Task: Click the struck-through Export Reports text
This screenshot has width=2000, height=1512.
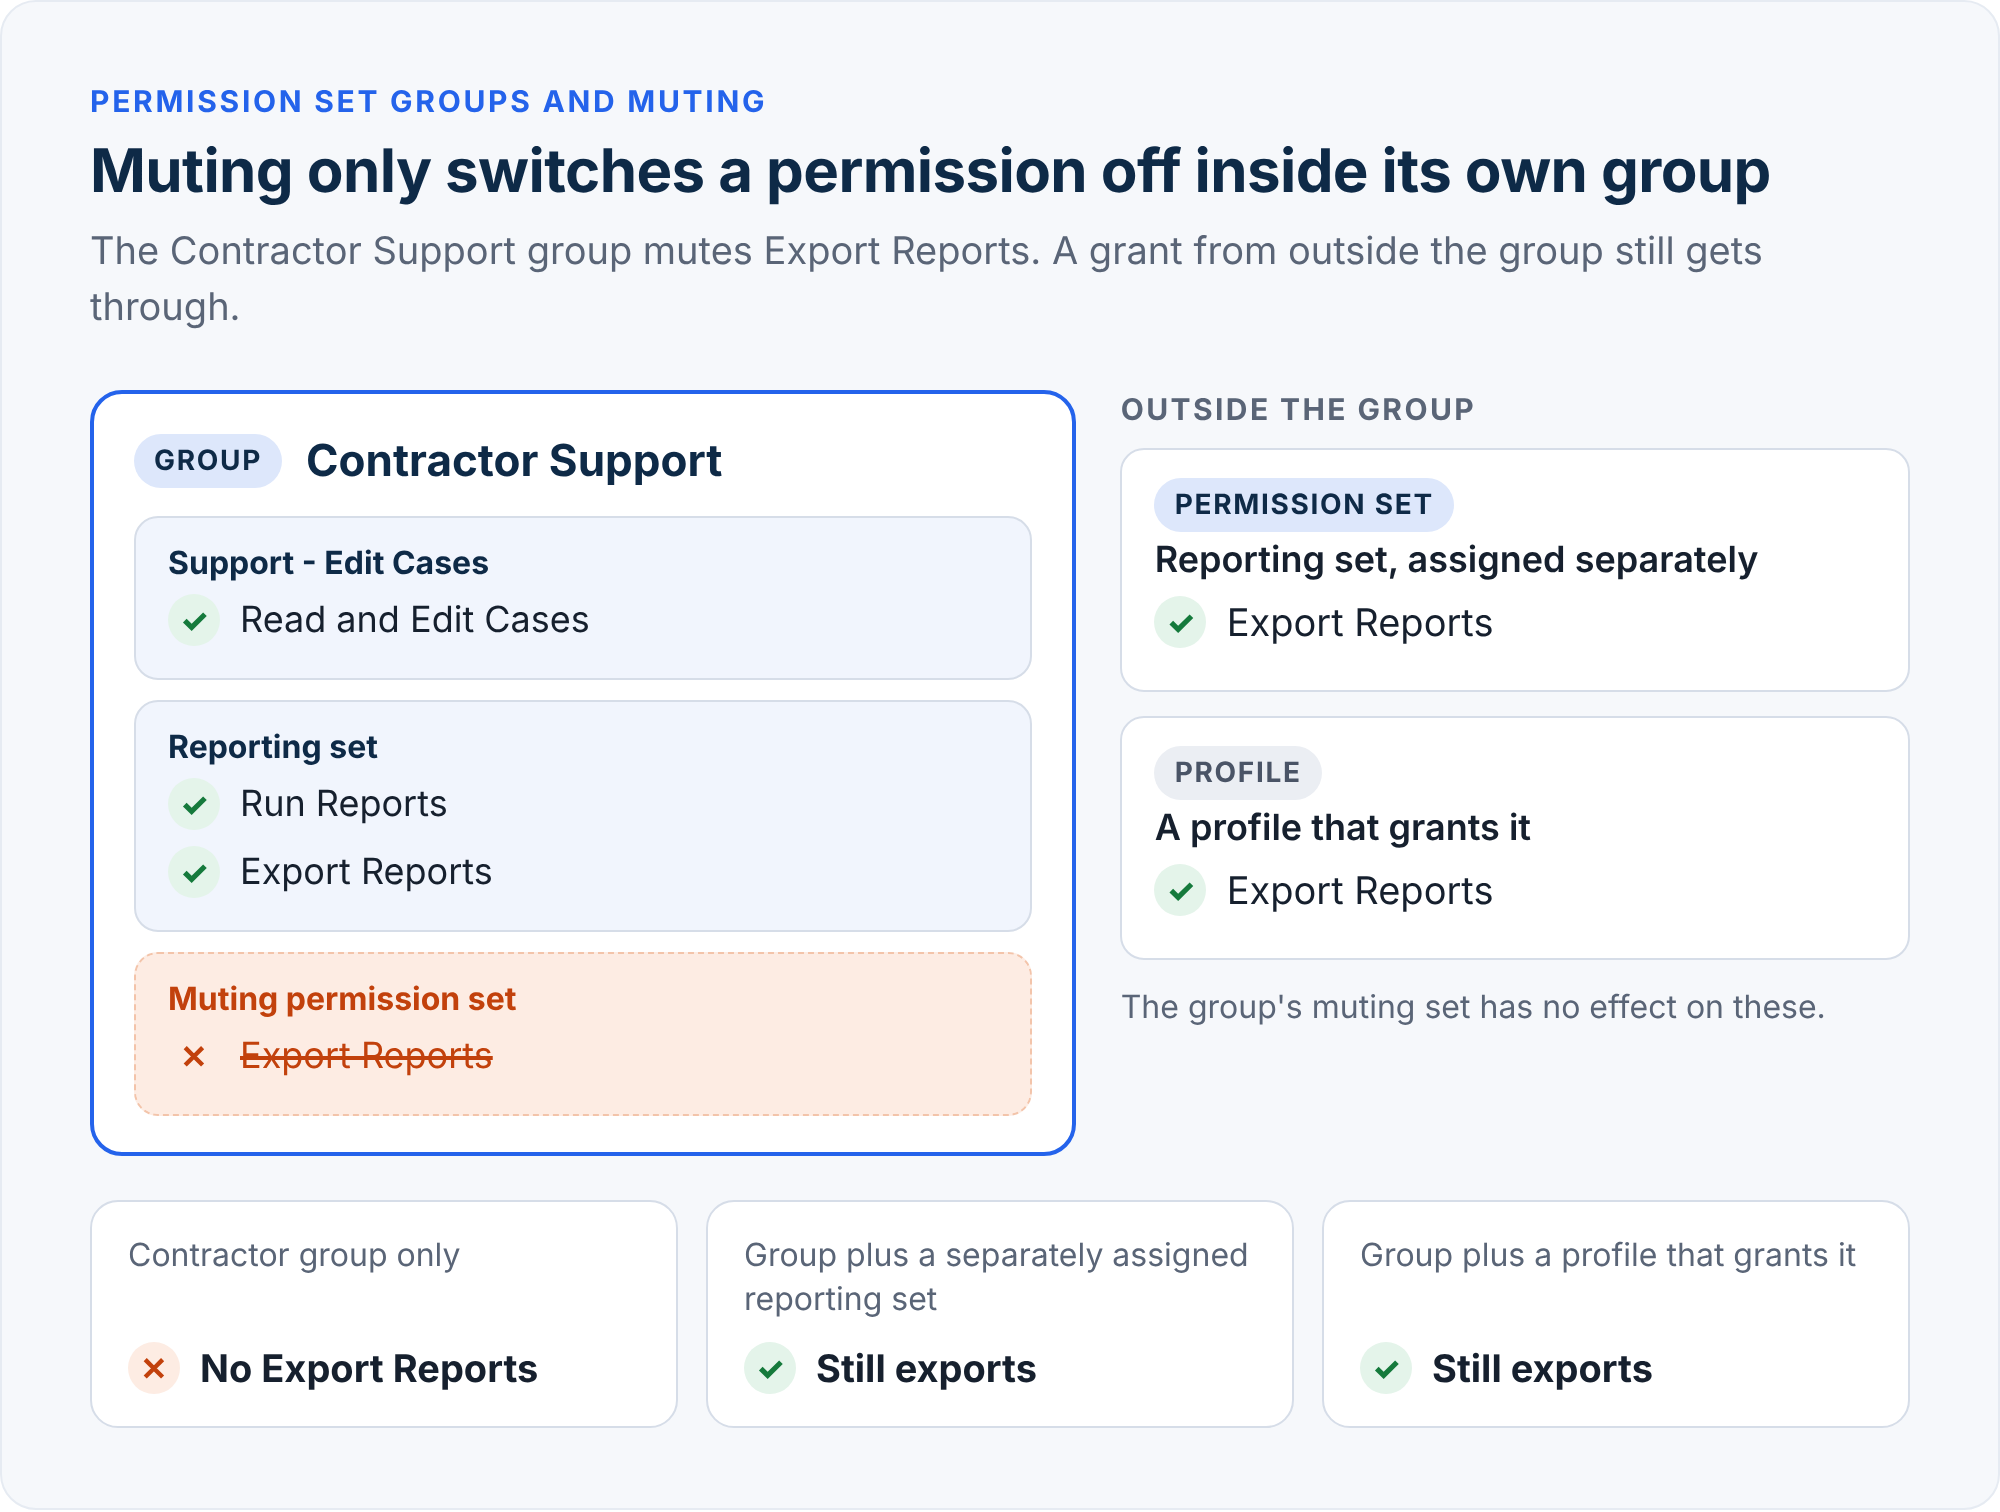Action: [367, 1056]
